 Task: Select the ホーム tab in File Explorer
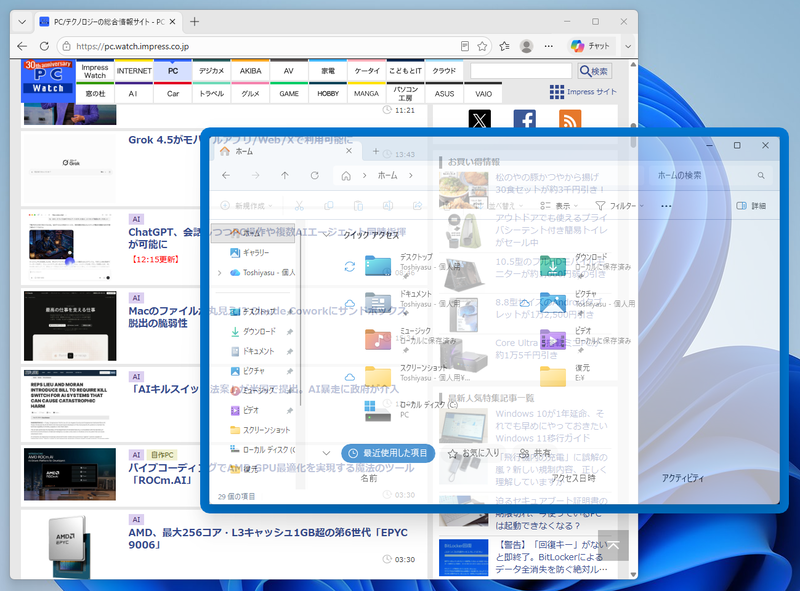point(287,151)
